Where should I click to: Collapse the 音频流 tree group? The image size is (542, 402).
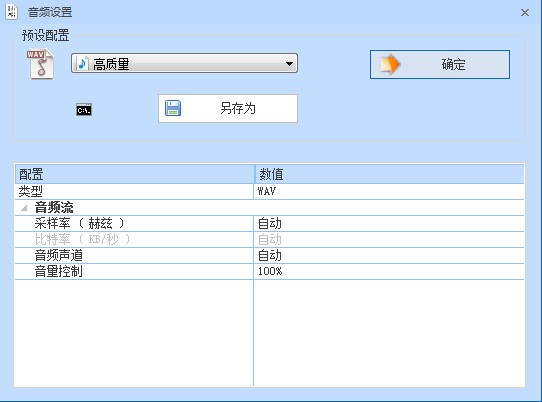(24, 208)
